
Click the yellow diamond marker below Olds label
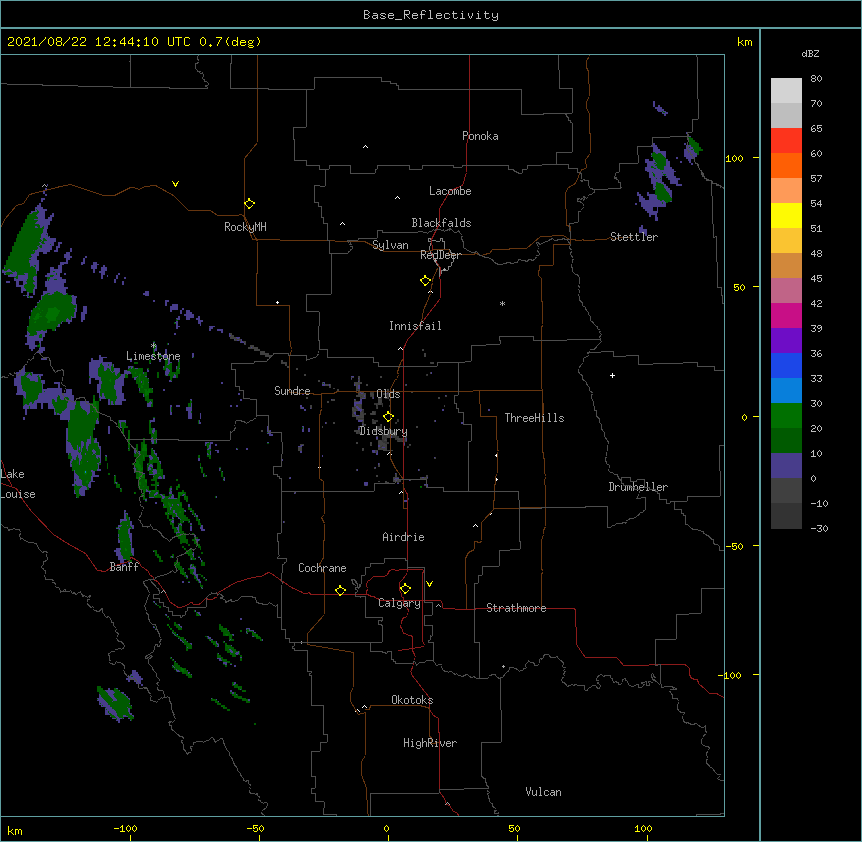tap(389, 417)
